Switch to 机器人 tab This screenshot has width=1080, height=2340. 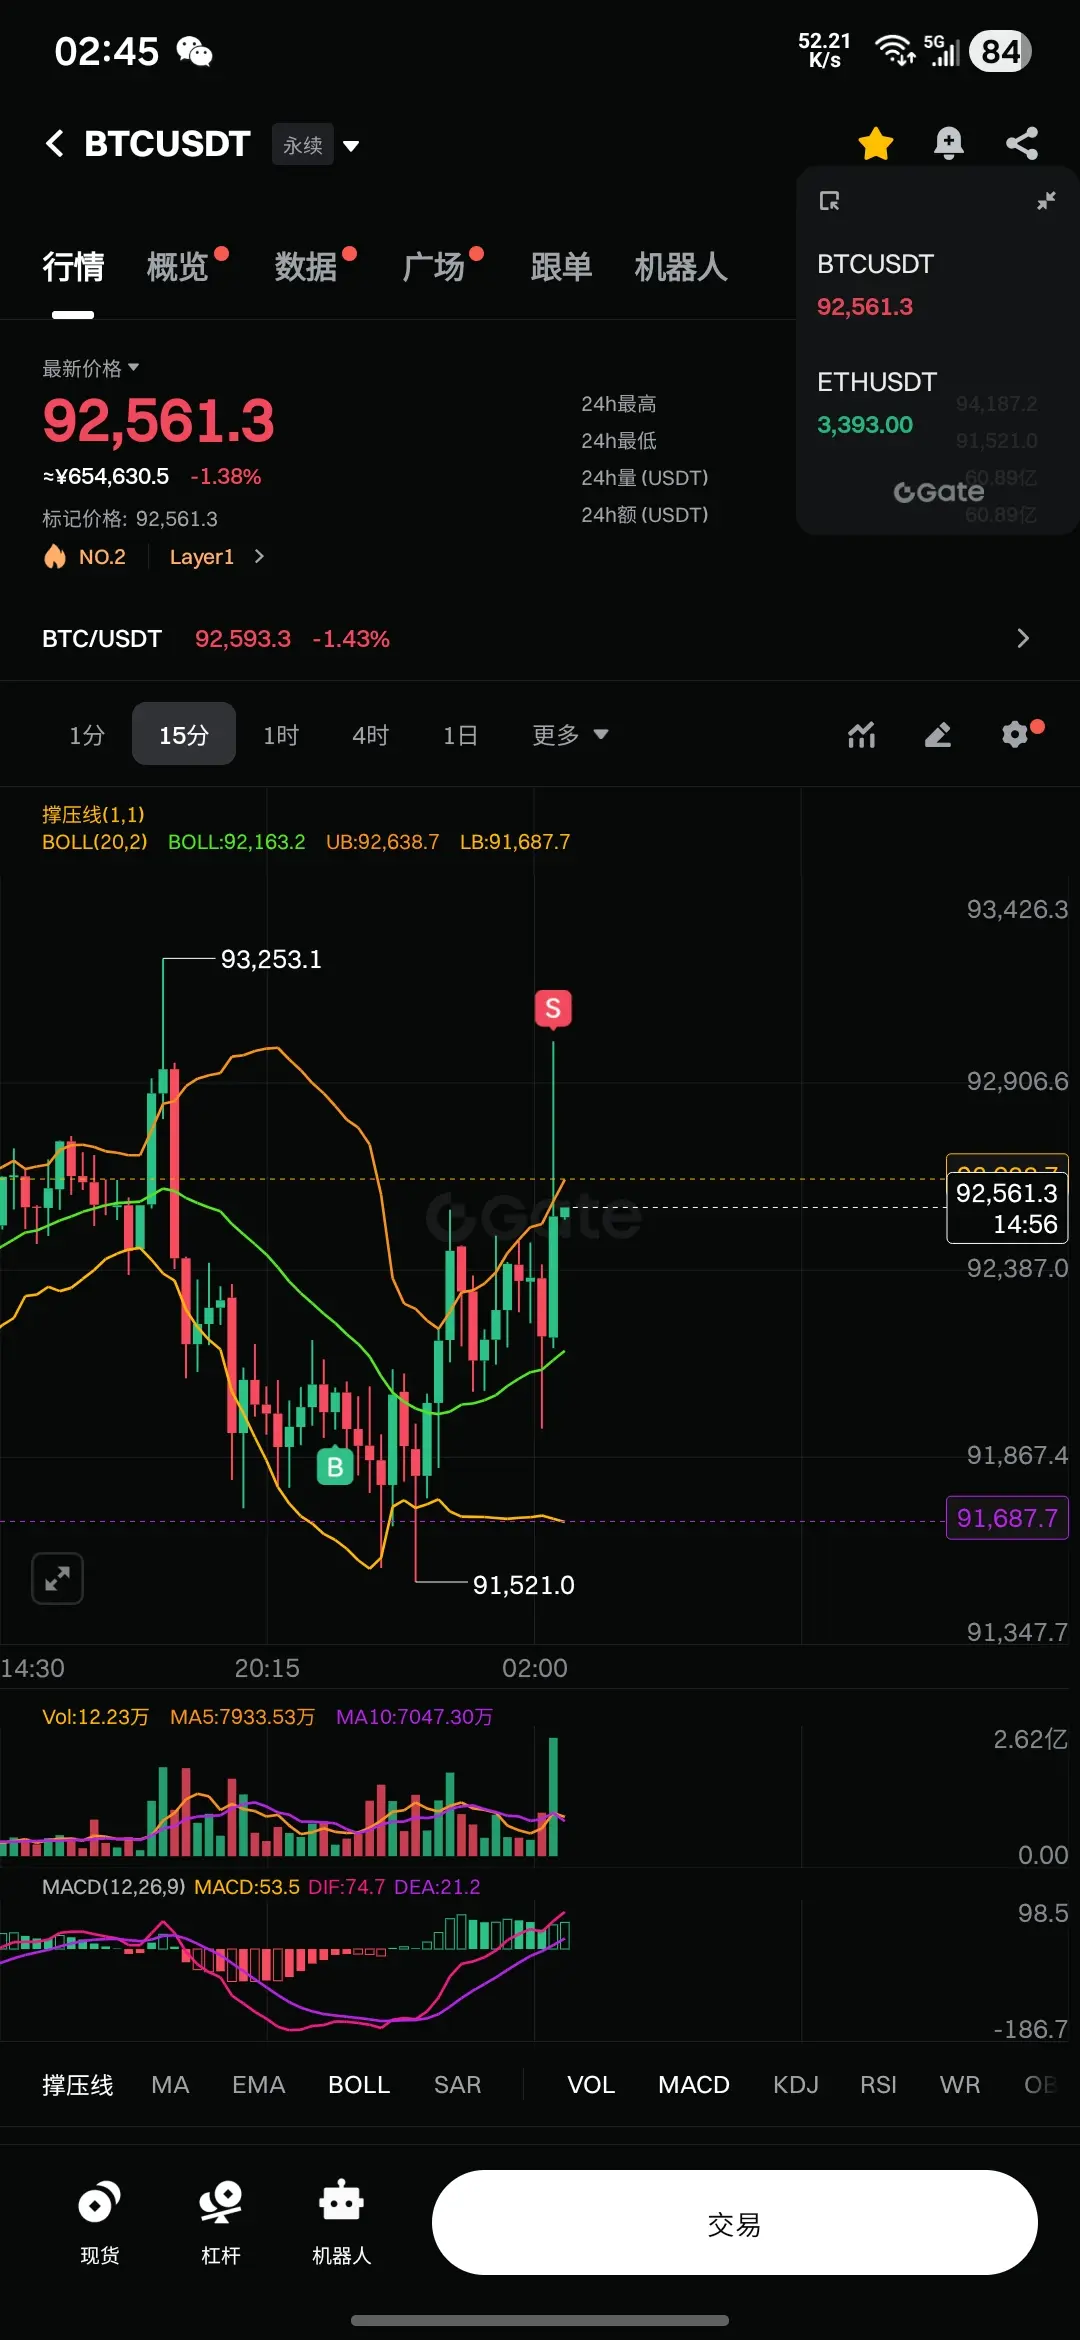681,267
